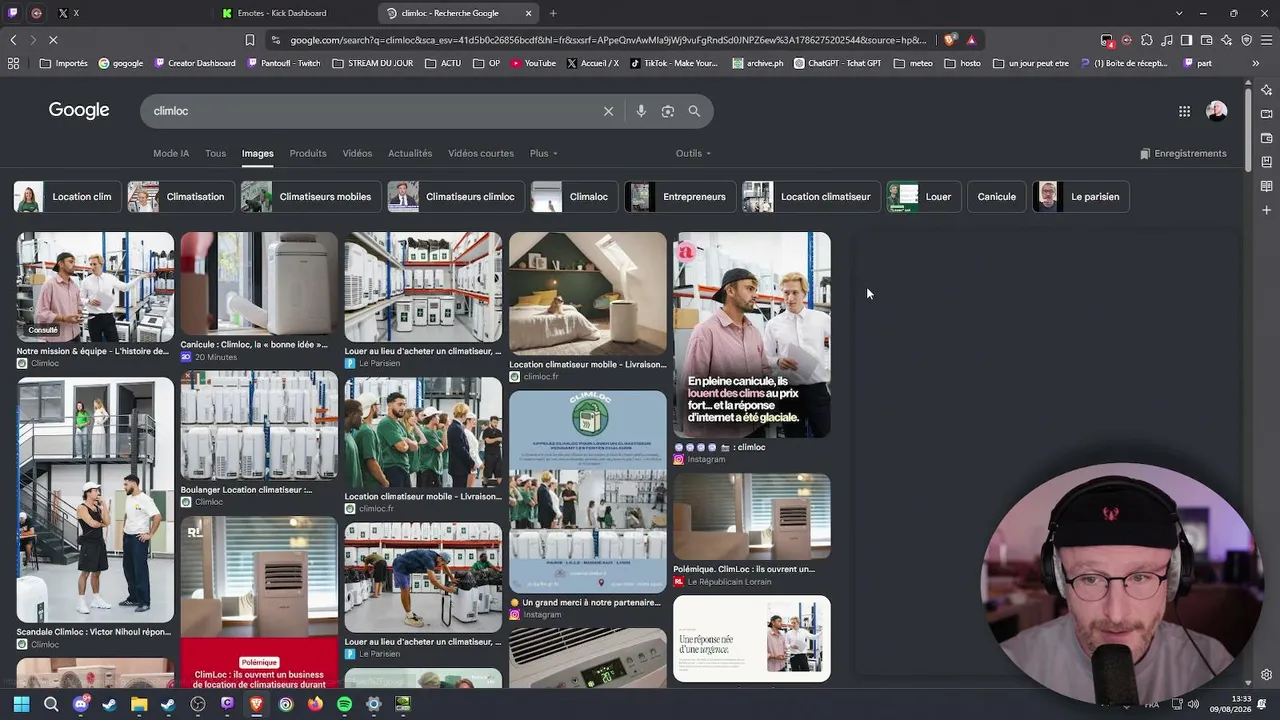1280x720 pixels.
Task: Select the Images tab
Action: [257, 153]
